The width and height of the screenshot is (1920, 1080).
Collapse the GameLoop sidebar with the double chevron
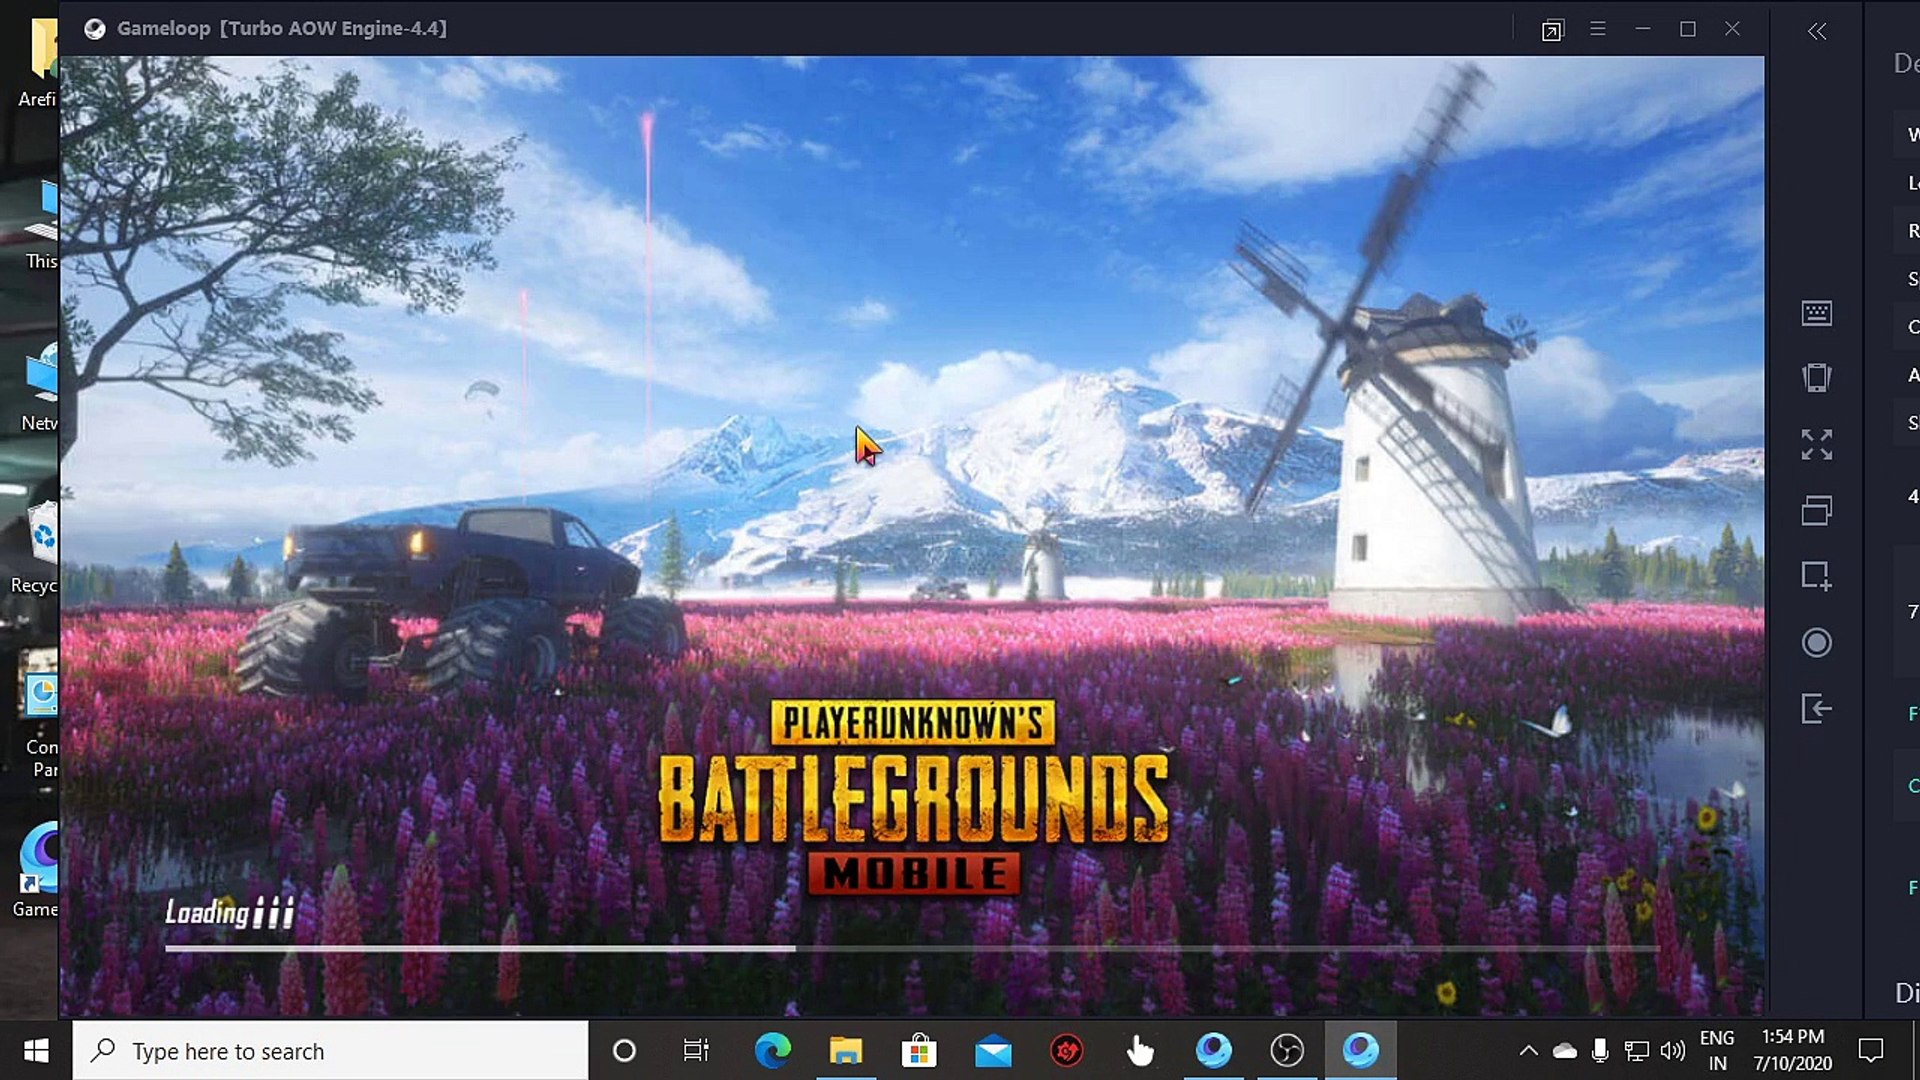(x=1818, y=31)
